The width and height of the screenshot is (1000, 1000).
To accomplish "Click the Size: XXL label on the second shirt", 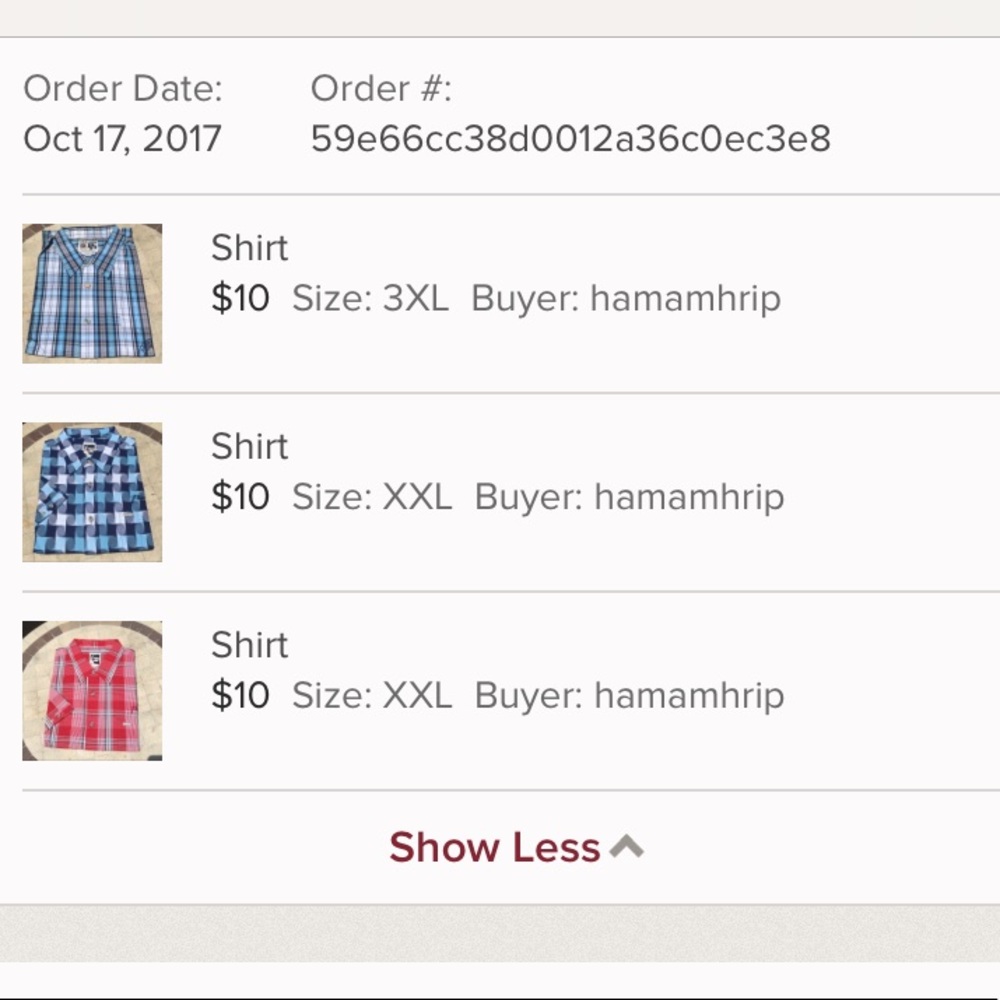I will click(372, 496).
